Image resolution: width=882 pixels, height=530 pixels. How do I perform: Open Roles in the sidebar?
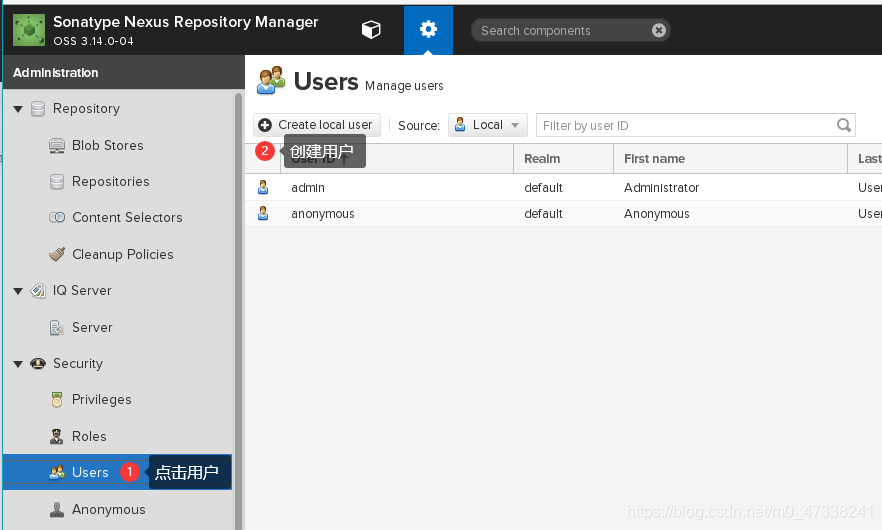coord(89,437)
